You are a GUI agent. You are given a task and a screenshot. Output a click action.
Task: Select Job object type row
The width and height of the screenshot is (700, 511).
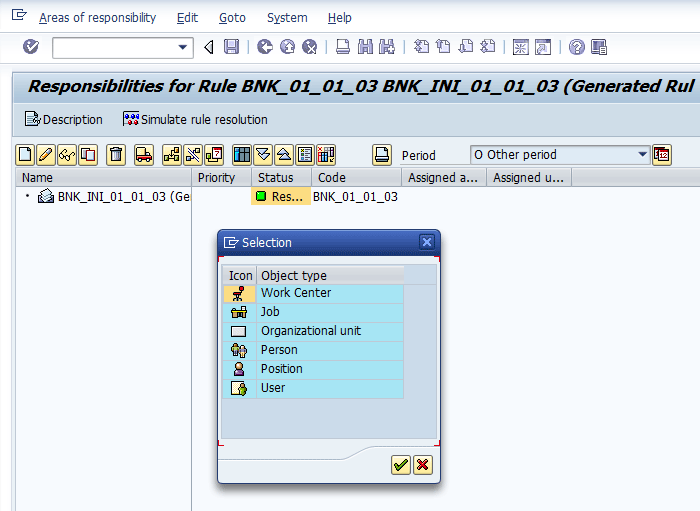(x=313, y=312)
